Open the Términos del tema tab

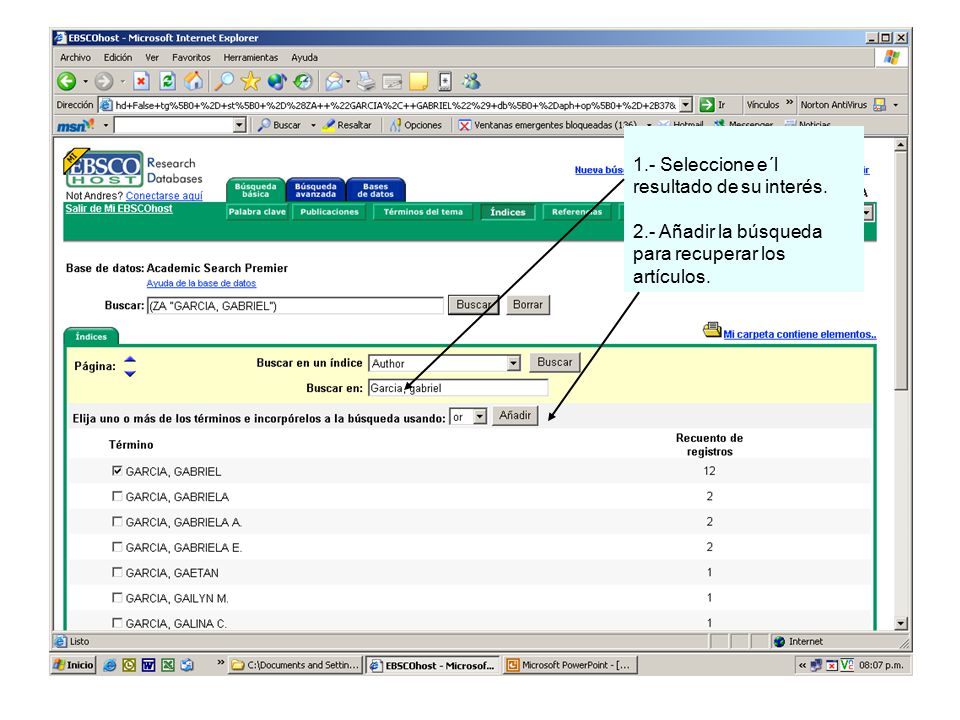pyautogui.click(x=423, y=212)
